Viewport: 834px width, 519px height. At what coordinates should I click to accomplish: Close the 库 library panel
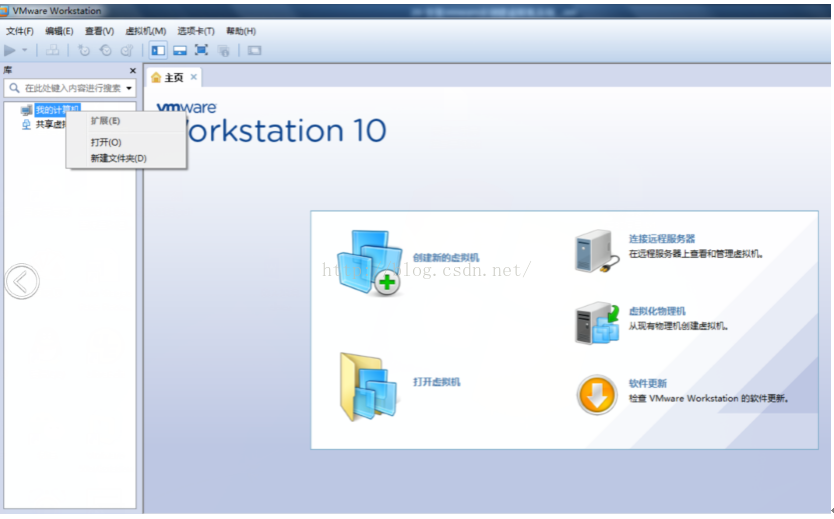pos(132,70)
